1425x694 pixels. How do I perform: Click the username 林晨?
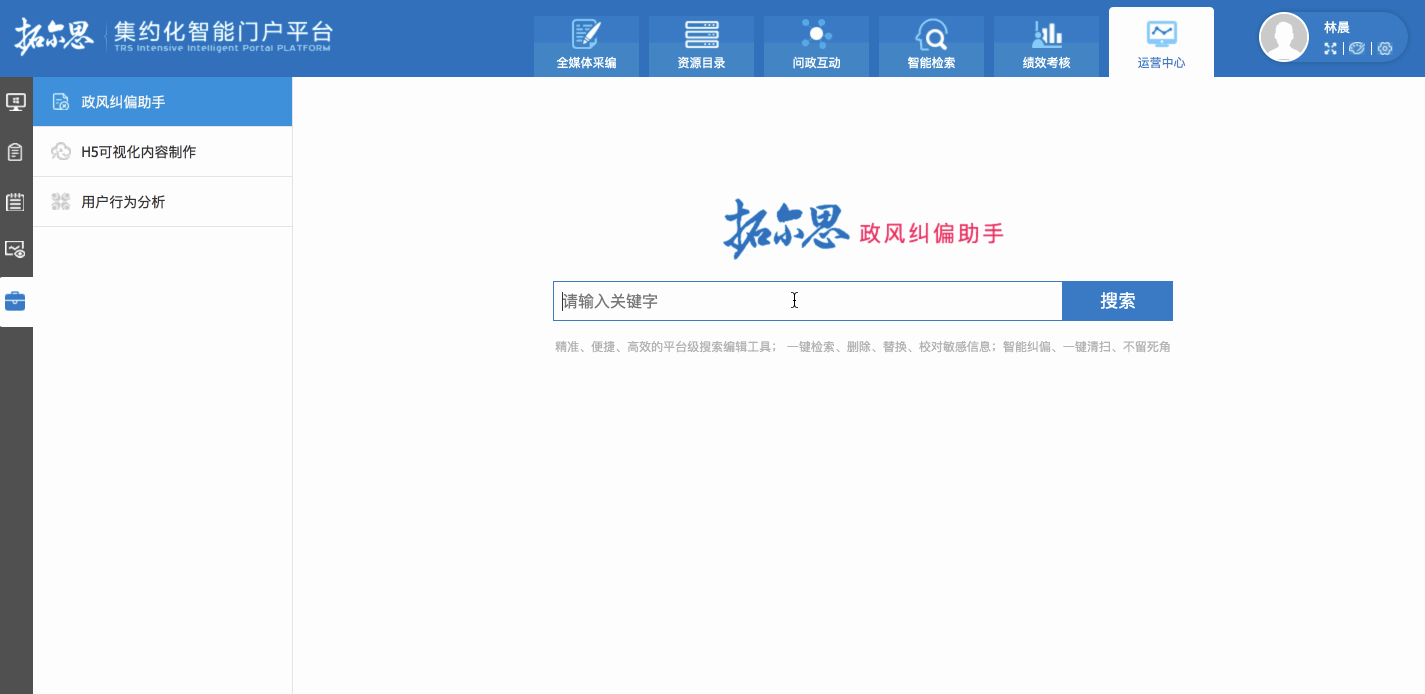[x=1337, y=27]
